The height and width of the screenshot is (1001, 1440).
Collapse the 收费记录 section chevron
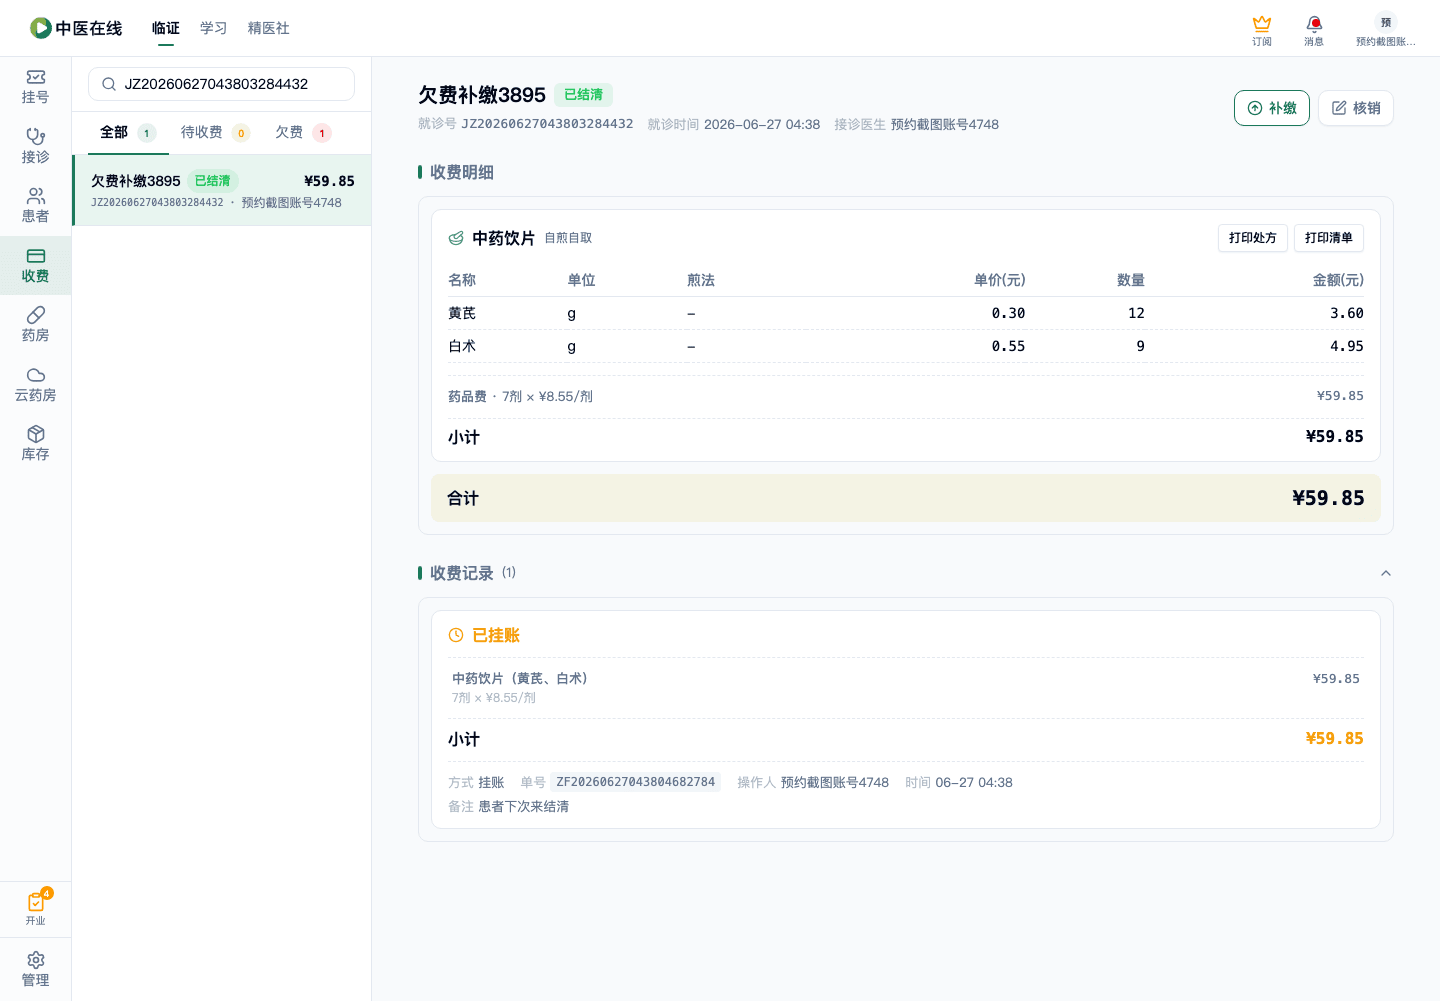pos(1386,573)
